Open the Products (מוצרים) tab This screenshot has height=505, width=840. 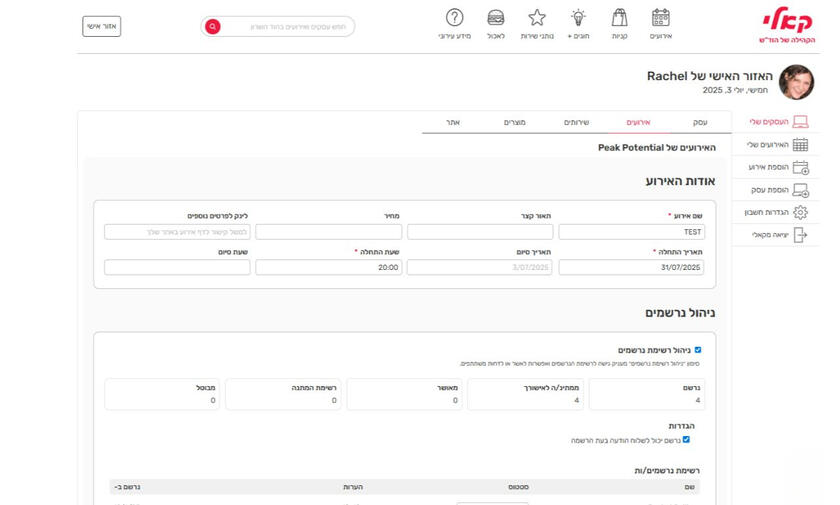click(514, 122)
